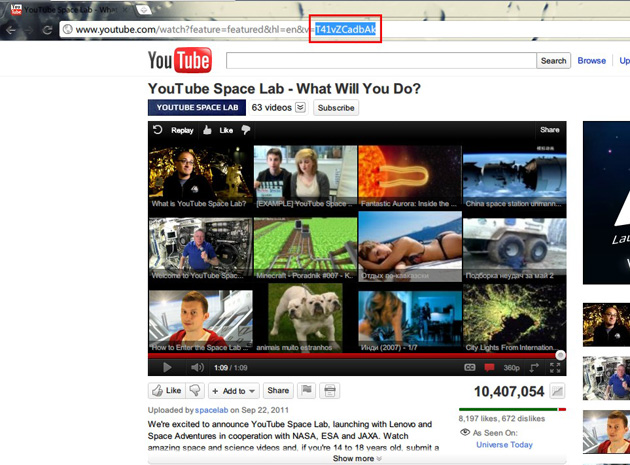Expand the 63 videos dropdown arrow
The image size is (630, 465).
pyautogui.click(x=300, y=108)
